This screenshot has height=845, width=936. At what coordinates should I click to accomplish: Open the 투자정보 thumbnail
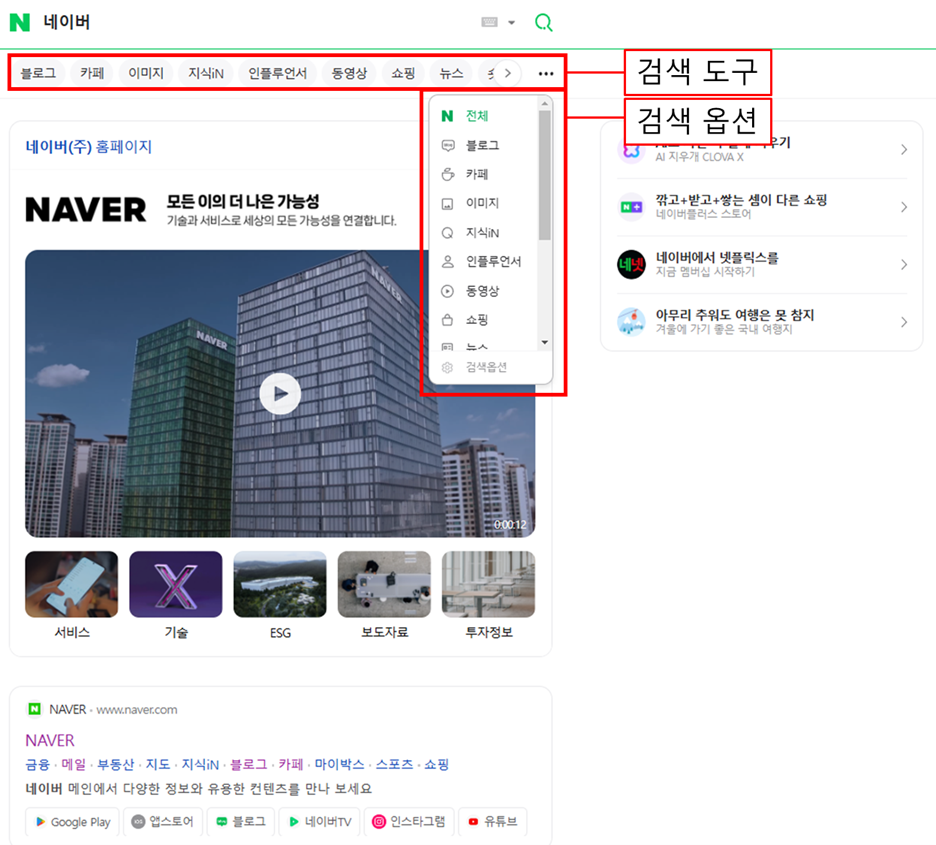(x=488, y=584)
